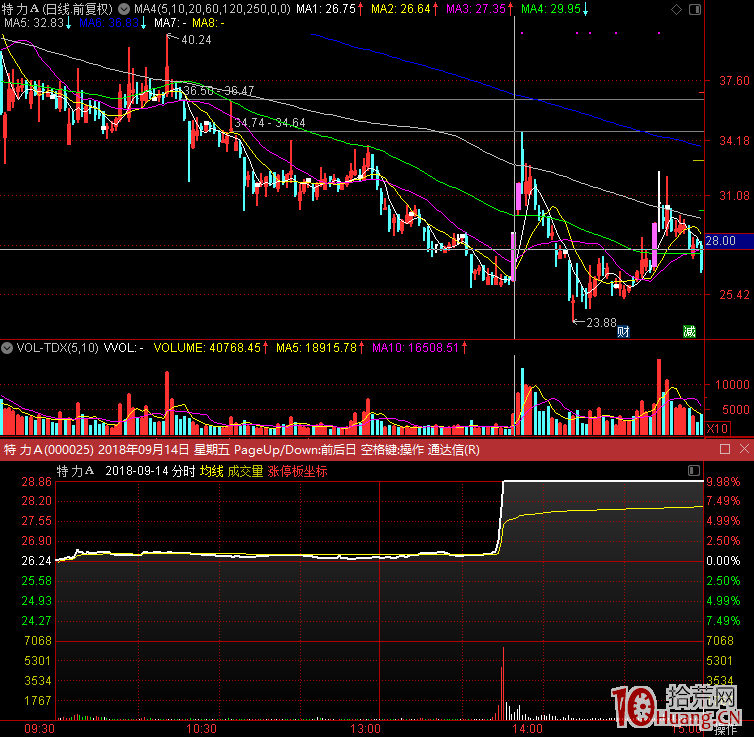Click the 23.88 low price annotation
This screenshot has height=737, width=754.
[x=601, y=323]
